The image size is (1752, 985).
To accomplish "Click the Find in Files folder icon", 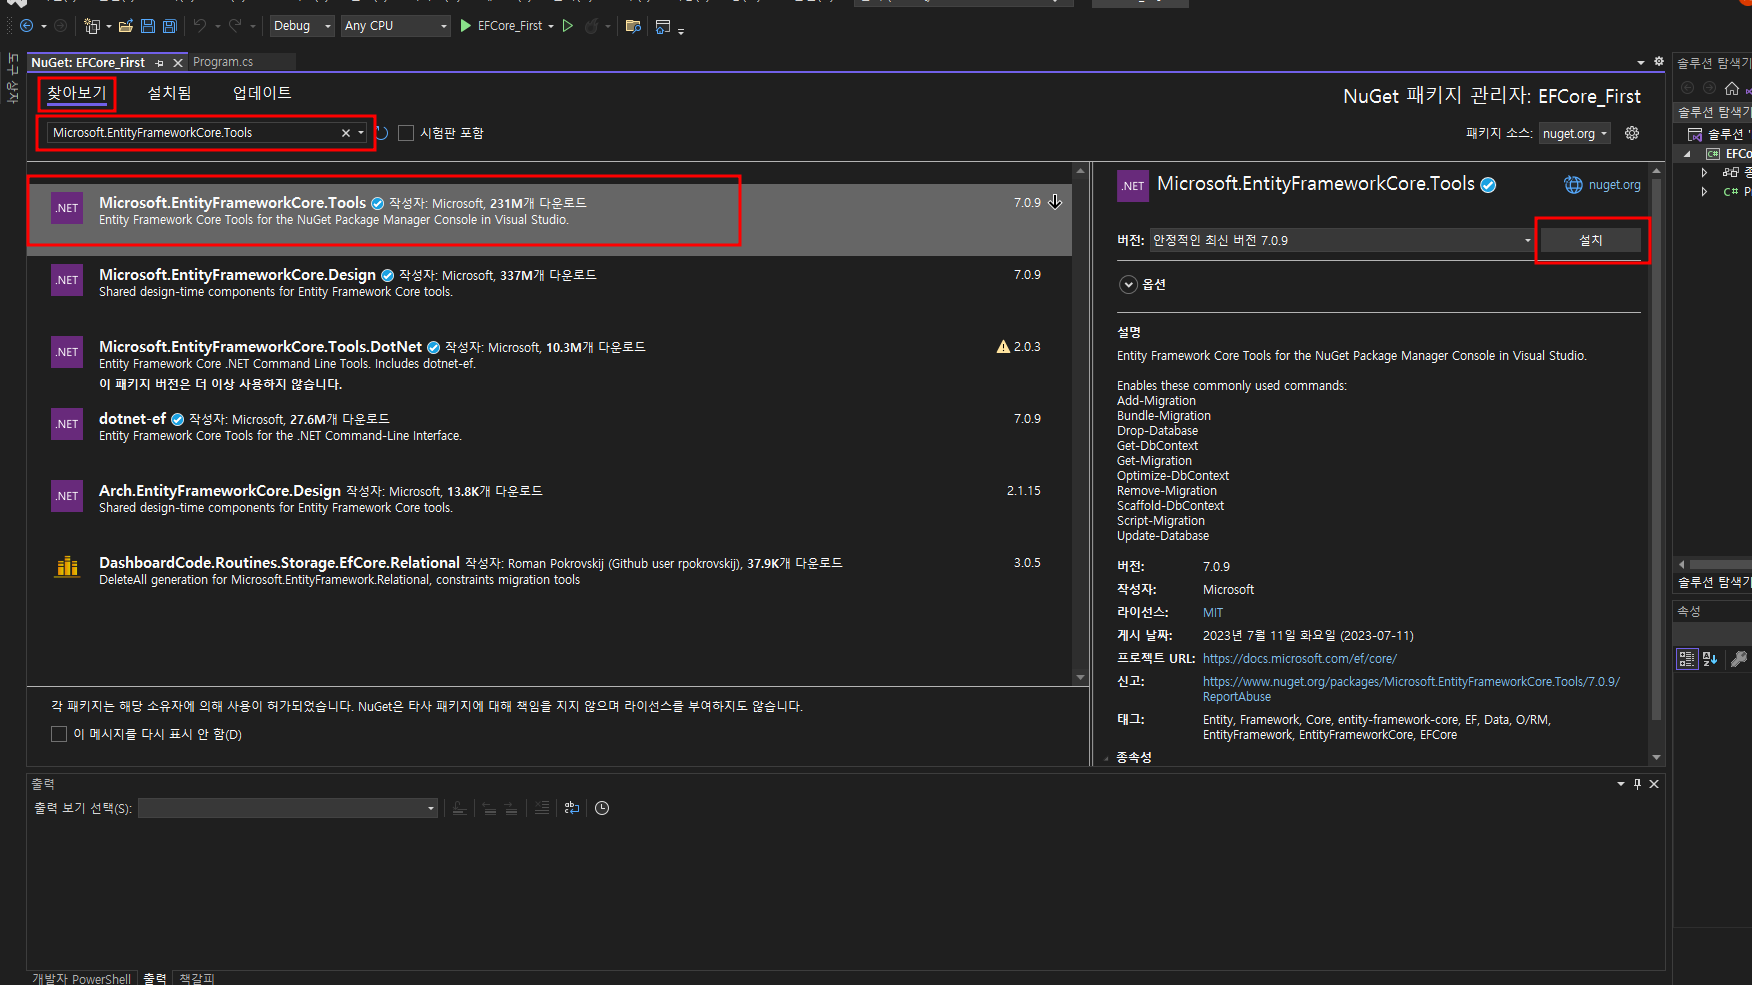I will click(x=633, y=26).
